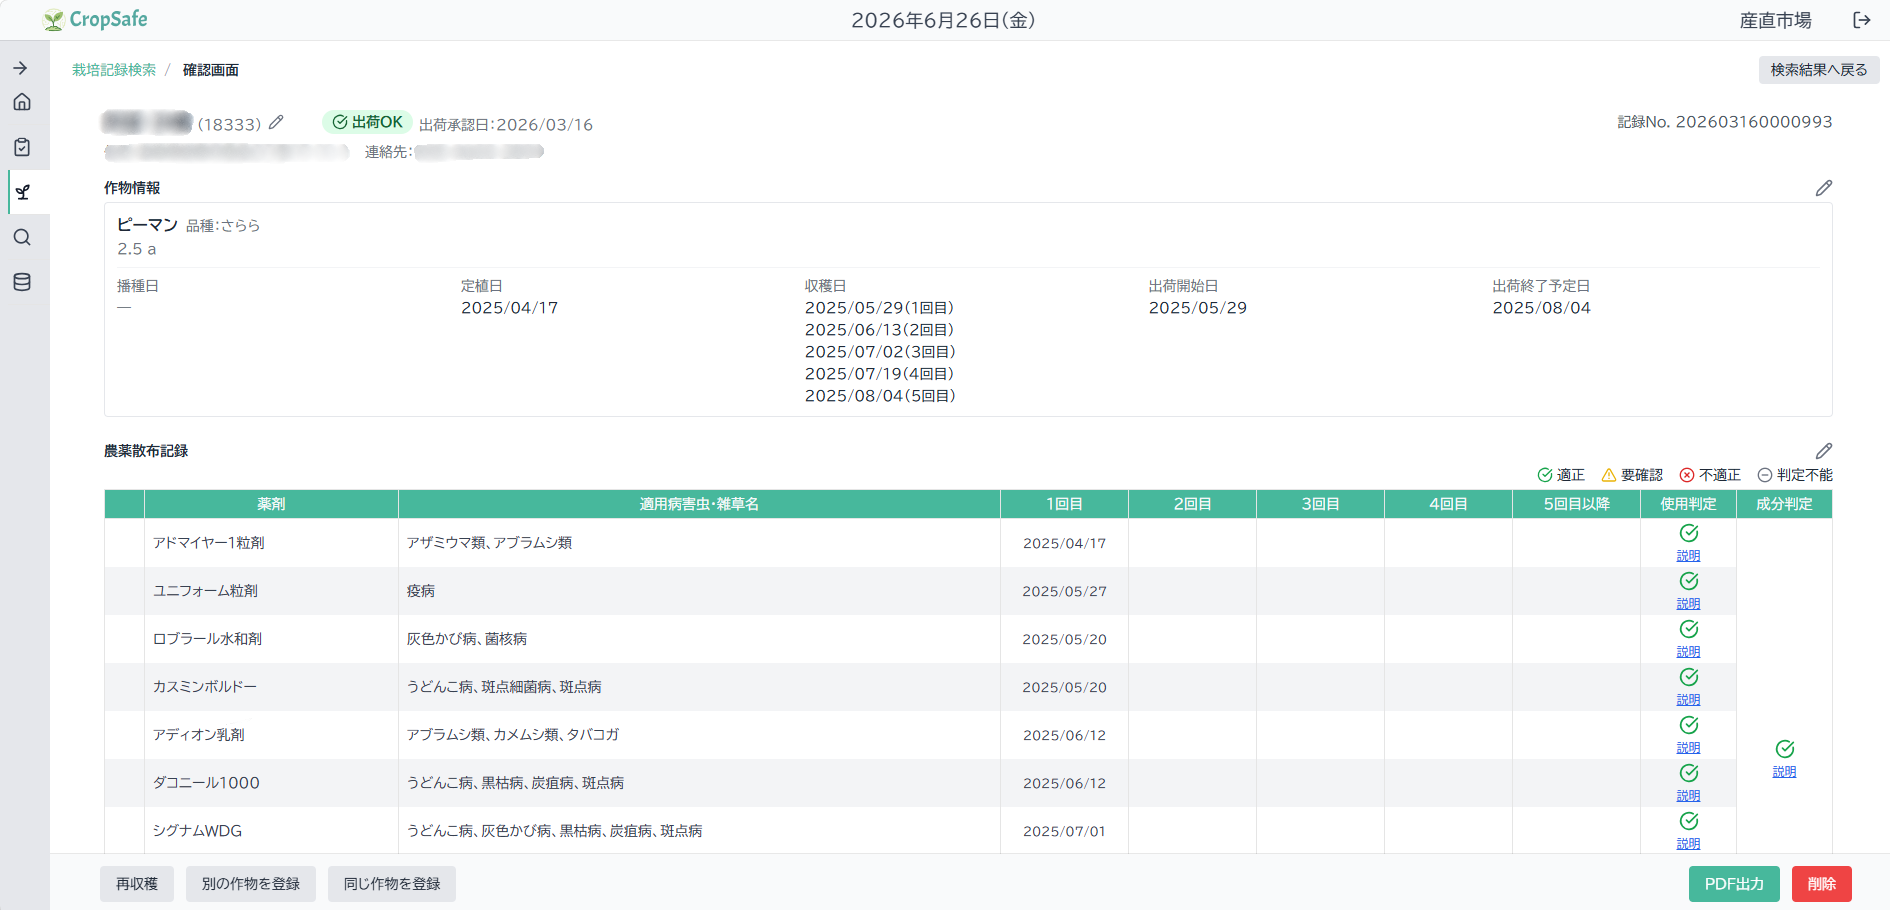This screenshot has width=1890, height=910.
Task: Open 説明 link under 成分判定 column
Action: (1784, 772)
